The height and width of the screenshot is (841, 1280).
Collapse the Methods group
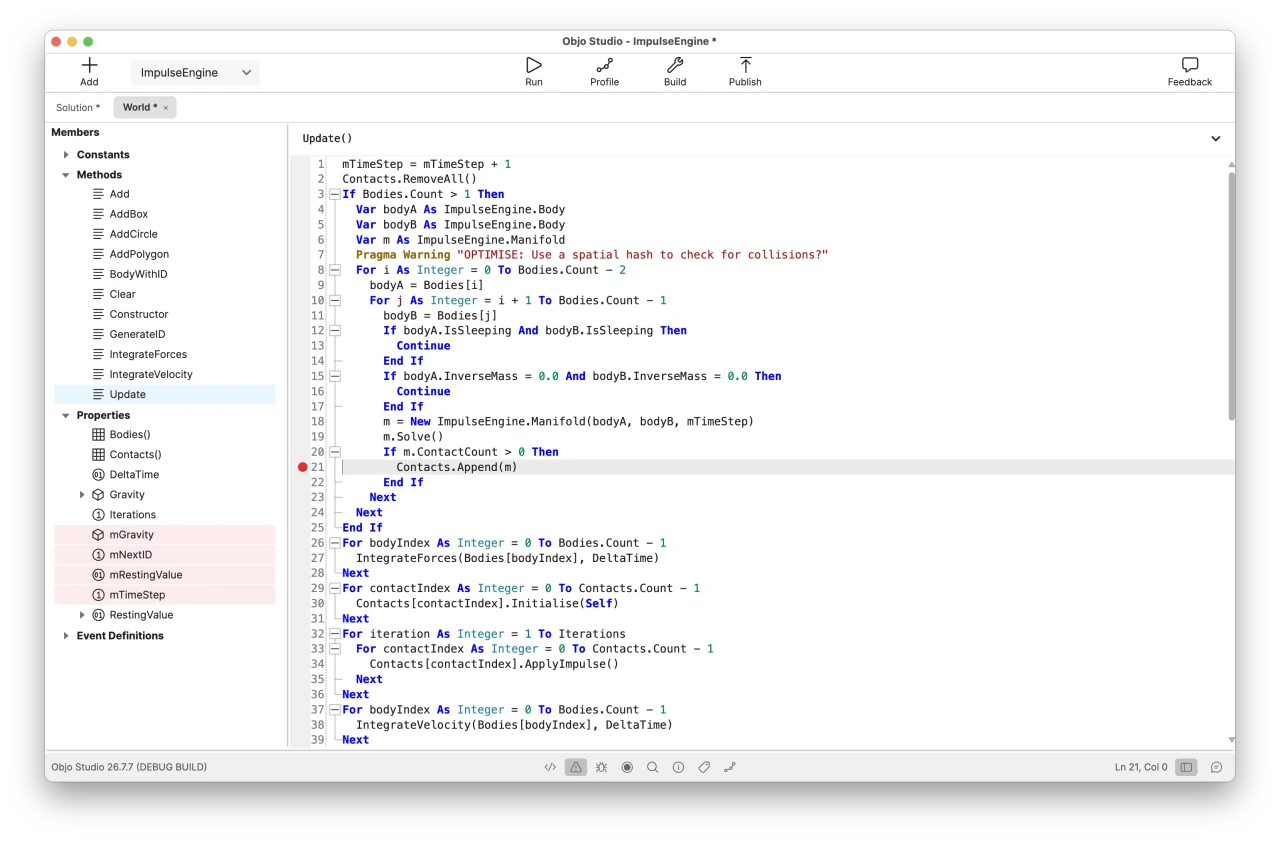(66, 175)
